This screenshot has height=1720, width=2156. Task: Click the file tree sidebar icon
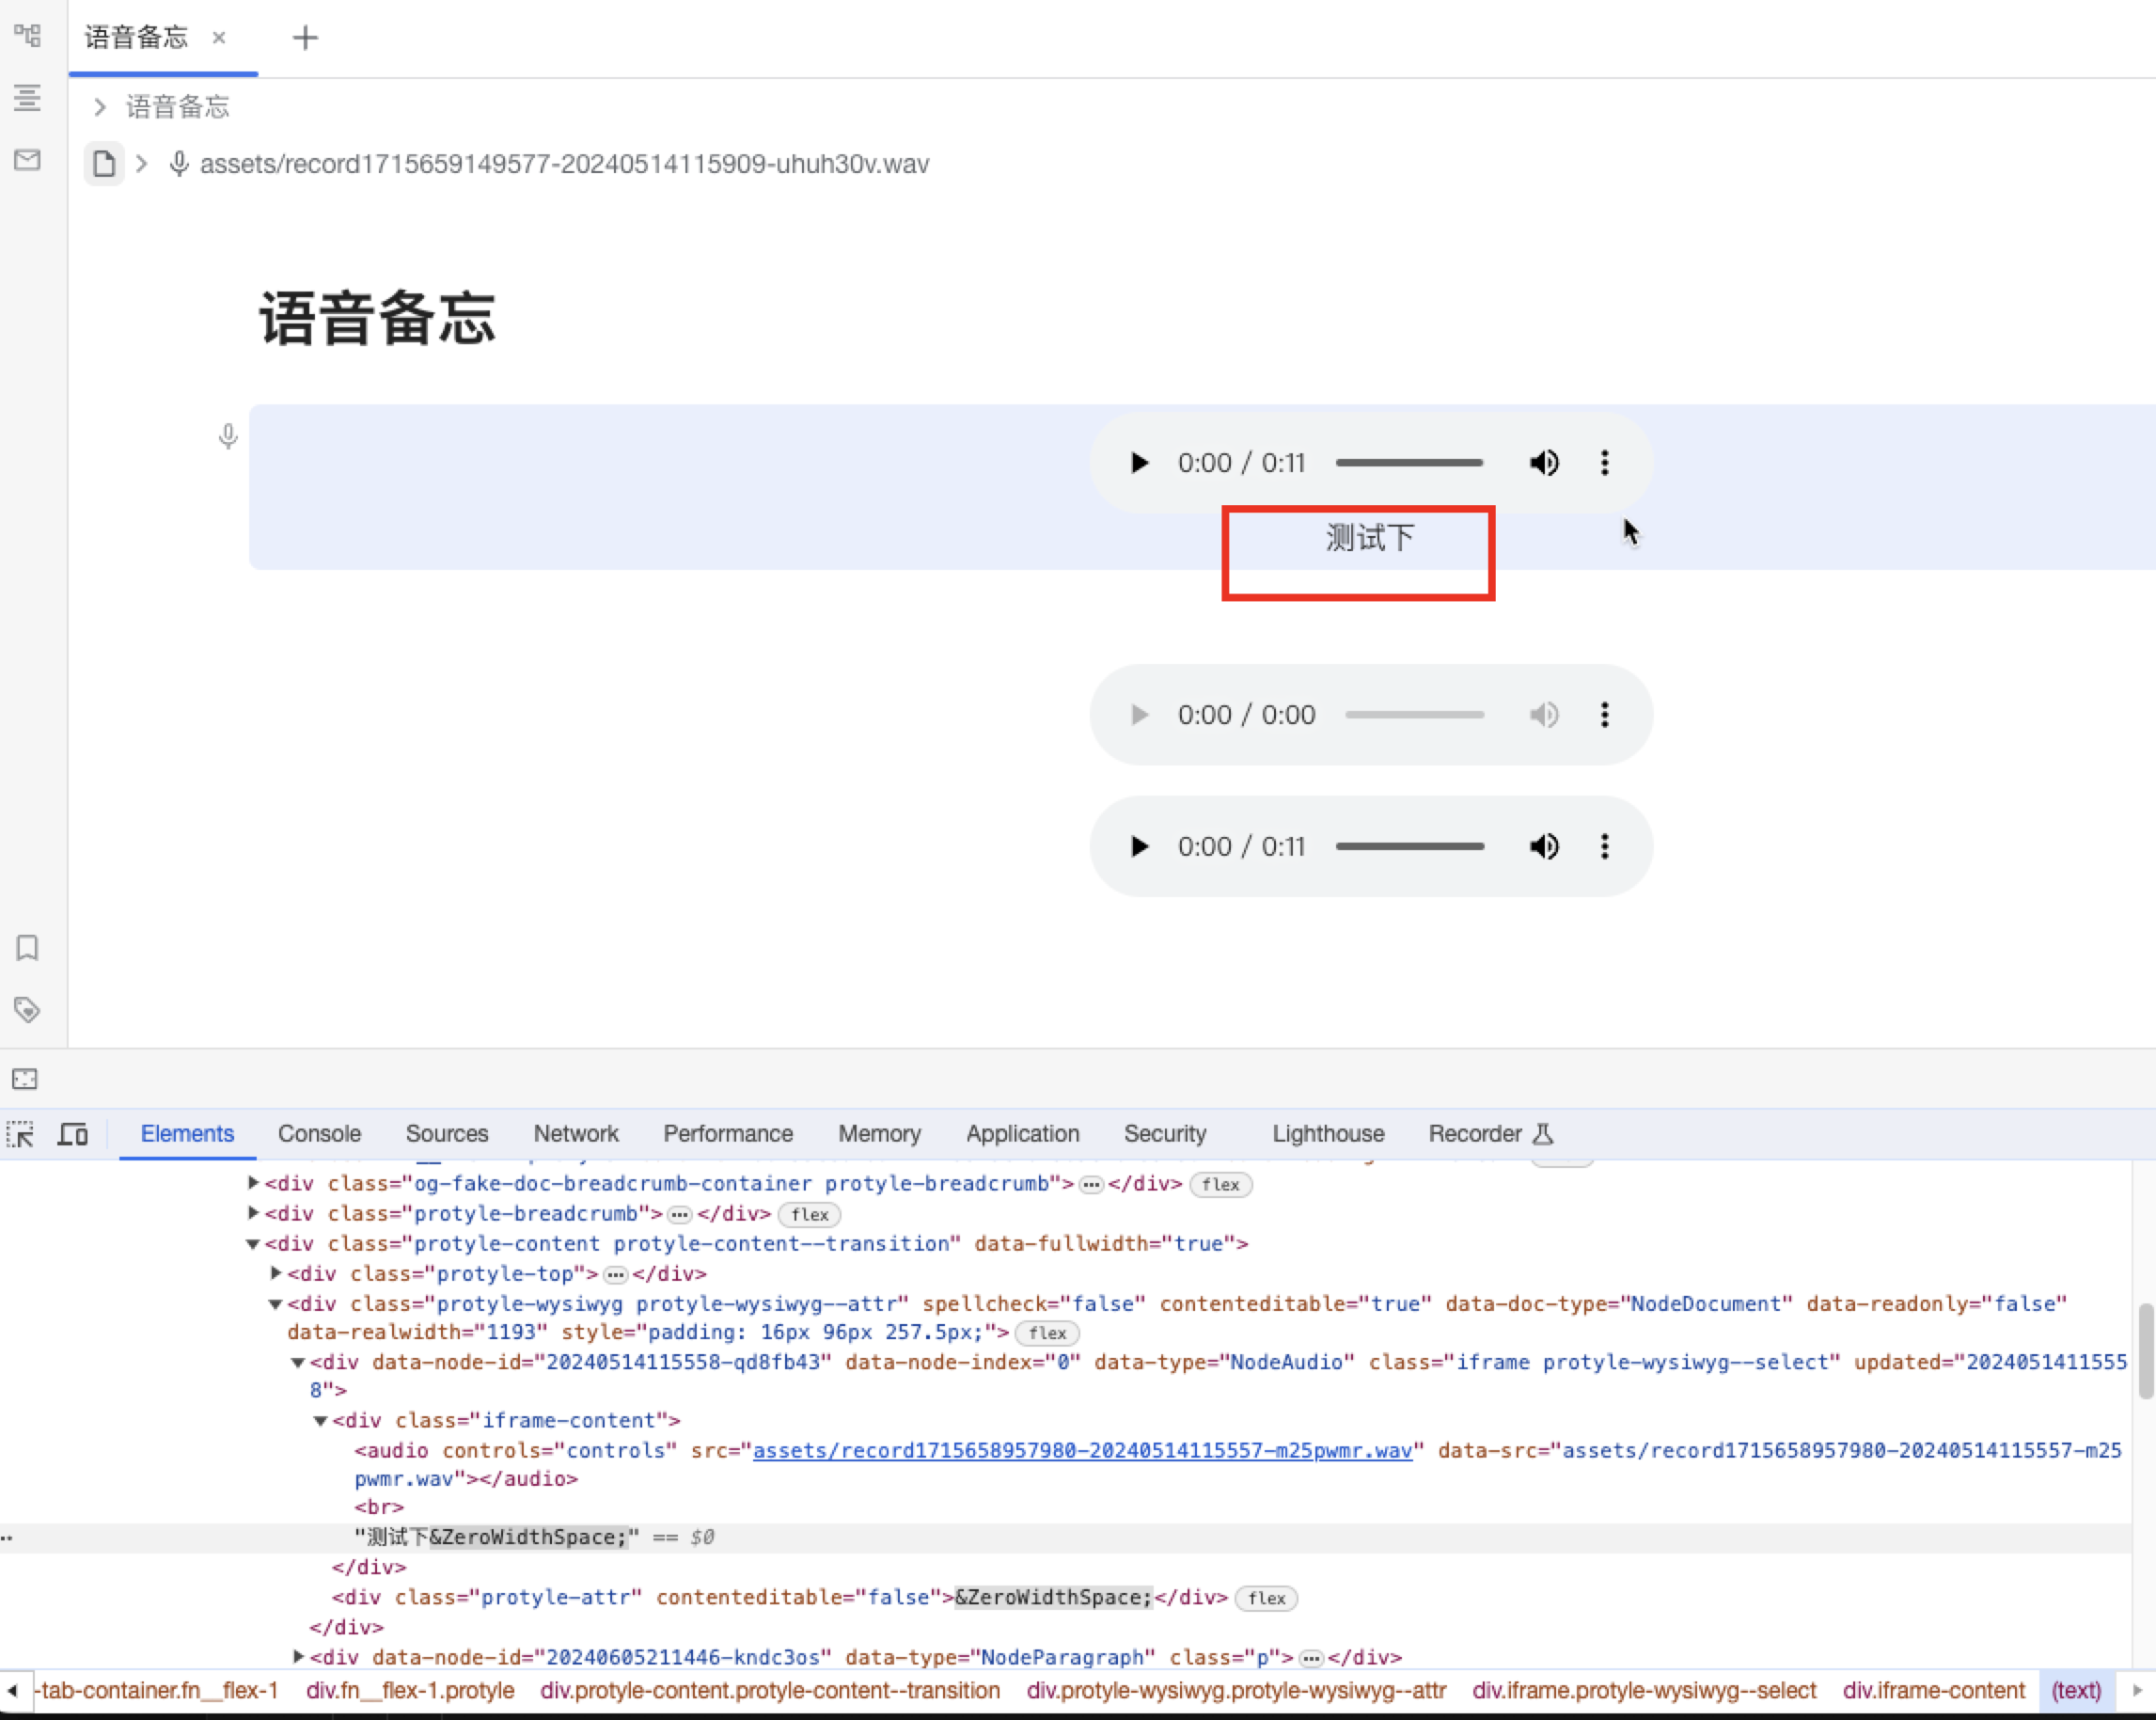point(27,36)
